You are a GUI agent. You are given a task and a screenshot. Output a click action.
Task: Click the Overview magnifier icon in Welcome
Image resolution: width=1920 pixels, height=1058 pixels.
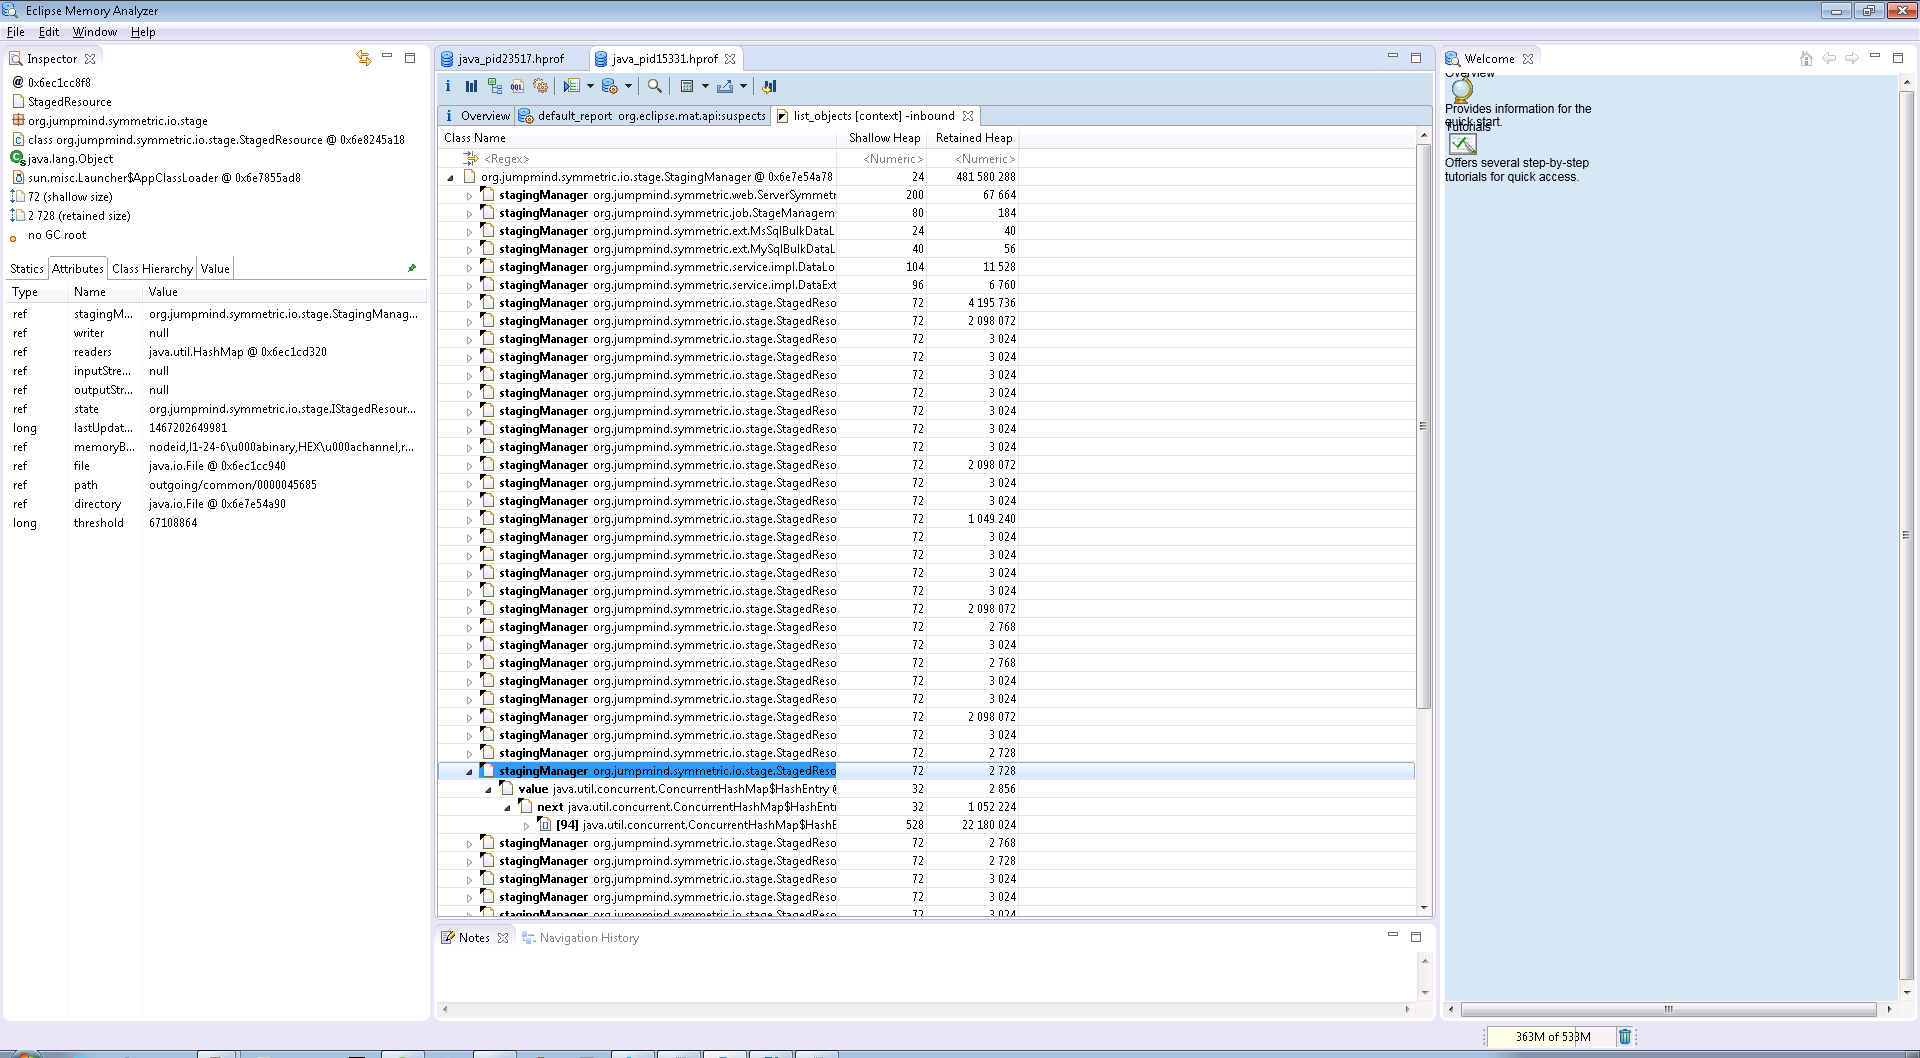(1462, 89)
